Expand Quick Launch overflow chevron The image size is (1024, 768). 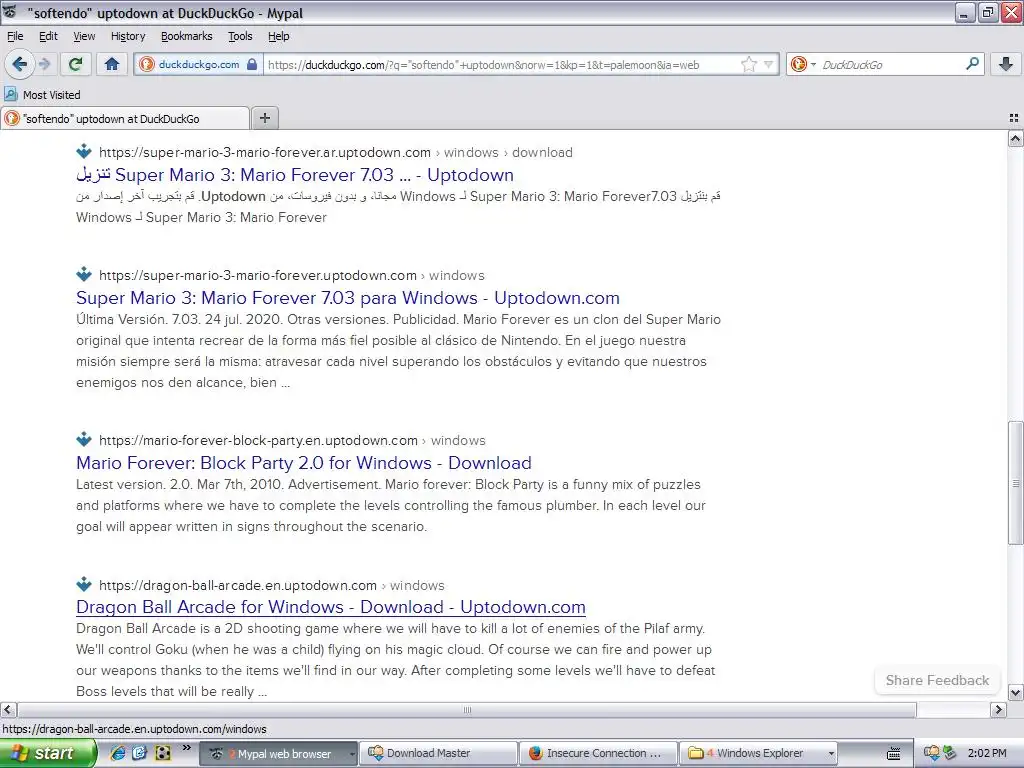(x=187, y=748)
